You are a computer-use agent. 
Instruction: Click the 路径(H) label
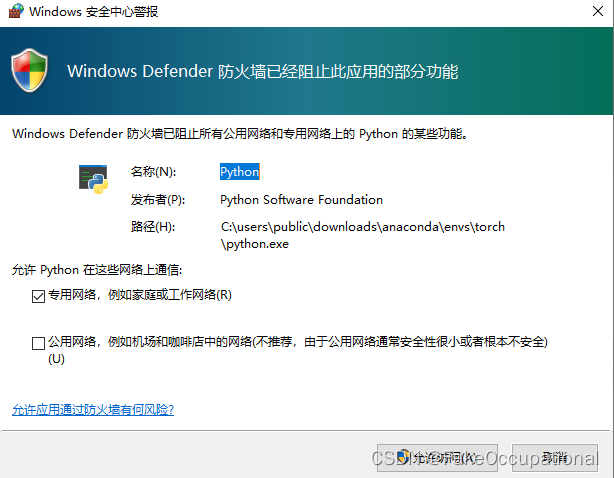tap(153, 227)
